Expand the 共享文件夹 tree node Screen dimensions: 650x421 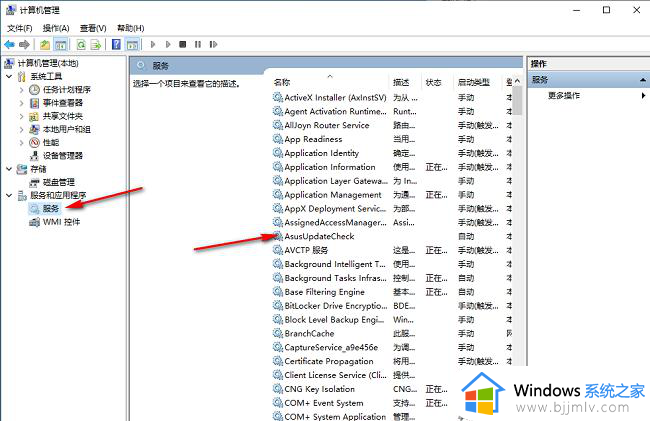pos(21,116)
